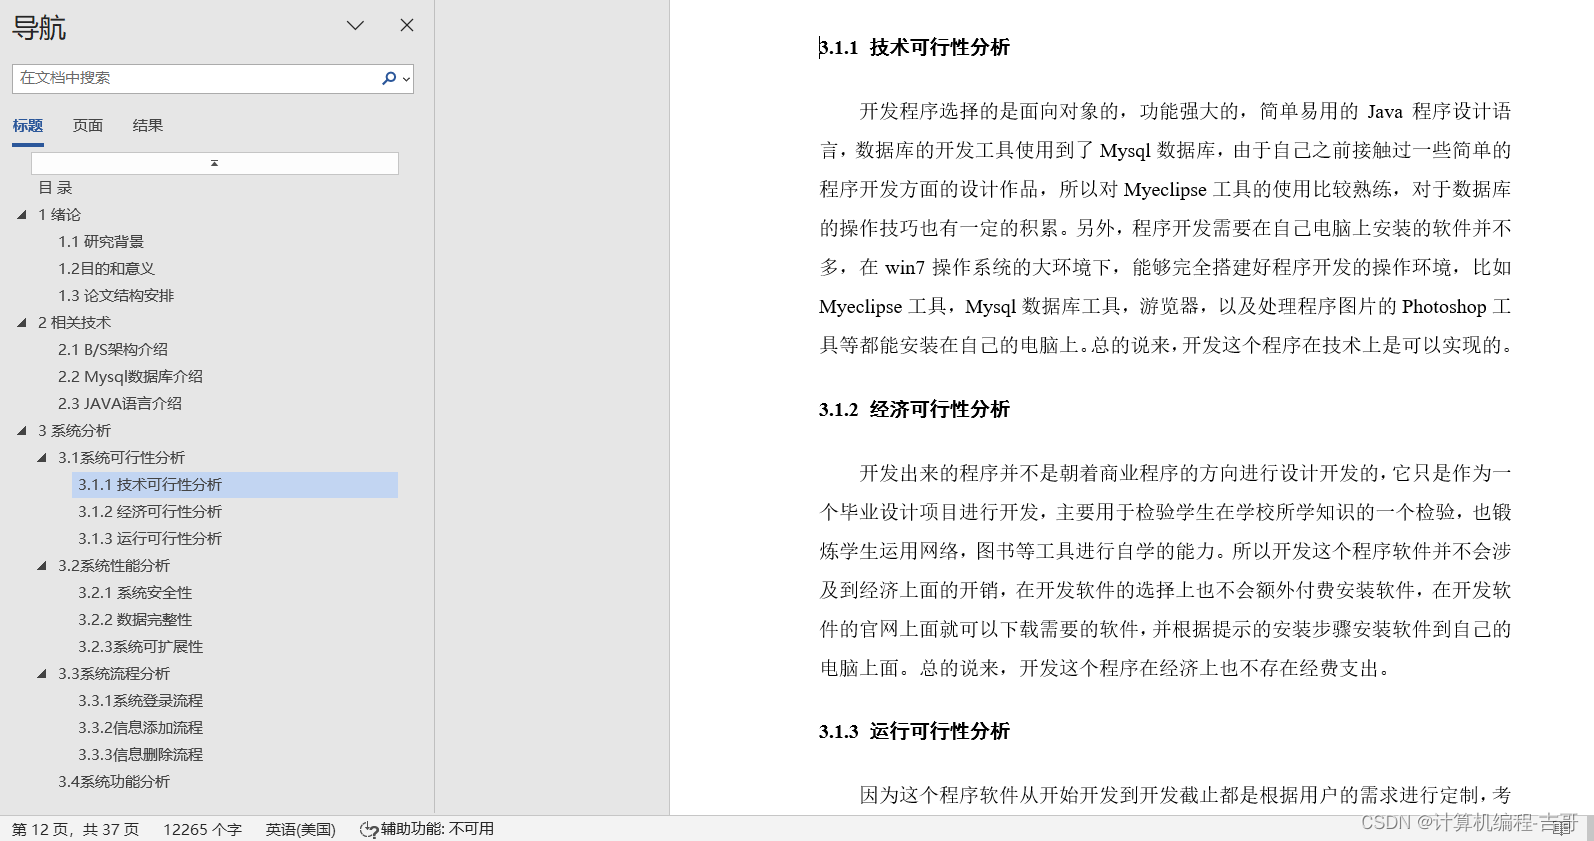Jump to 1.2目的和意义
The height and width of the screenshot is (841, 1594).
coord(106,269)
